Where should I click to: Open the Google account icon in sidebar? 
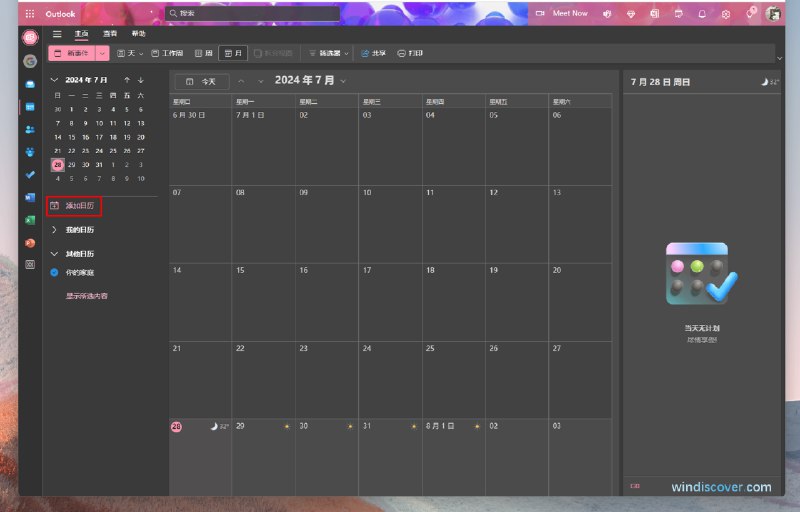point(30,61)
